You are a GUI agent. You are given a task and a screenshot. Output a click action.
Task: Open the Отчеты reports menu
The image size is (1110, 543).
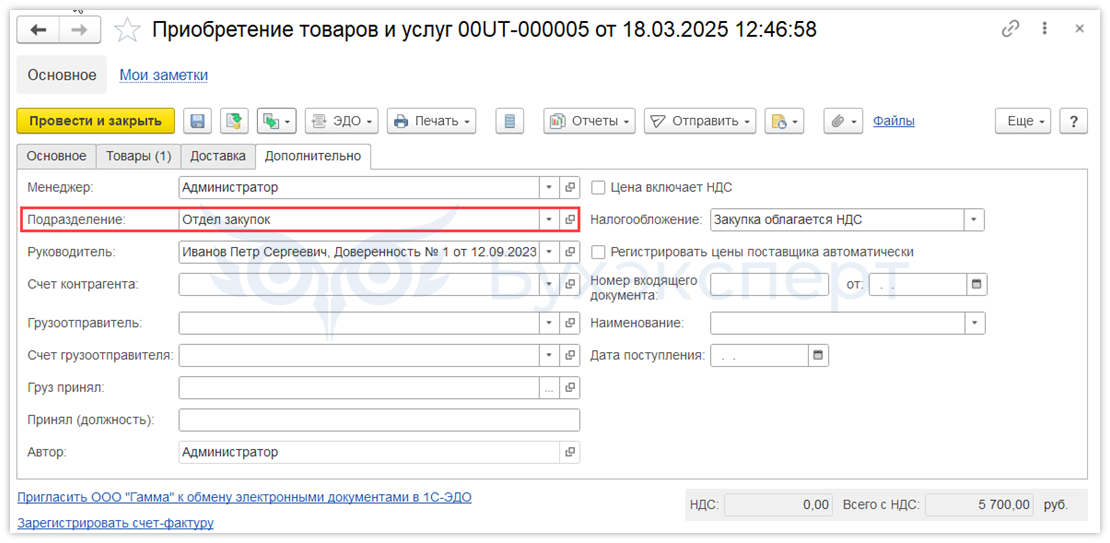coord(589,121)
